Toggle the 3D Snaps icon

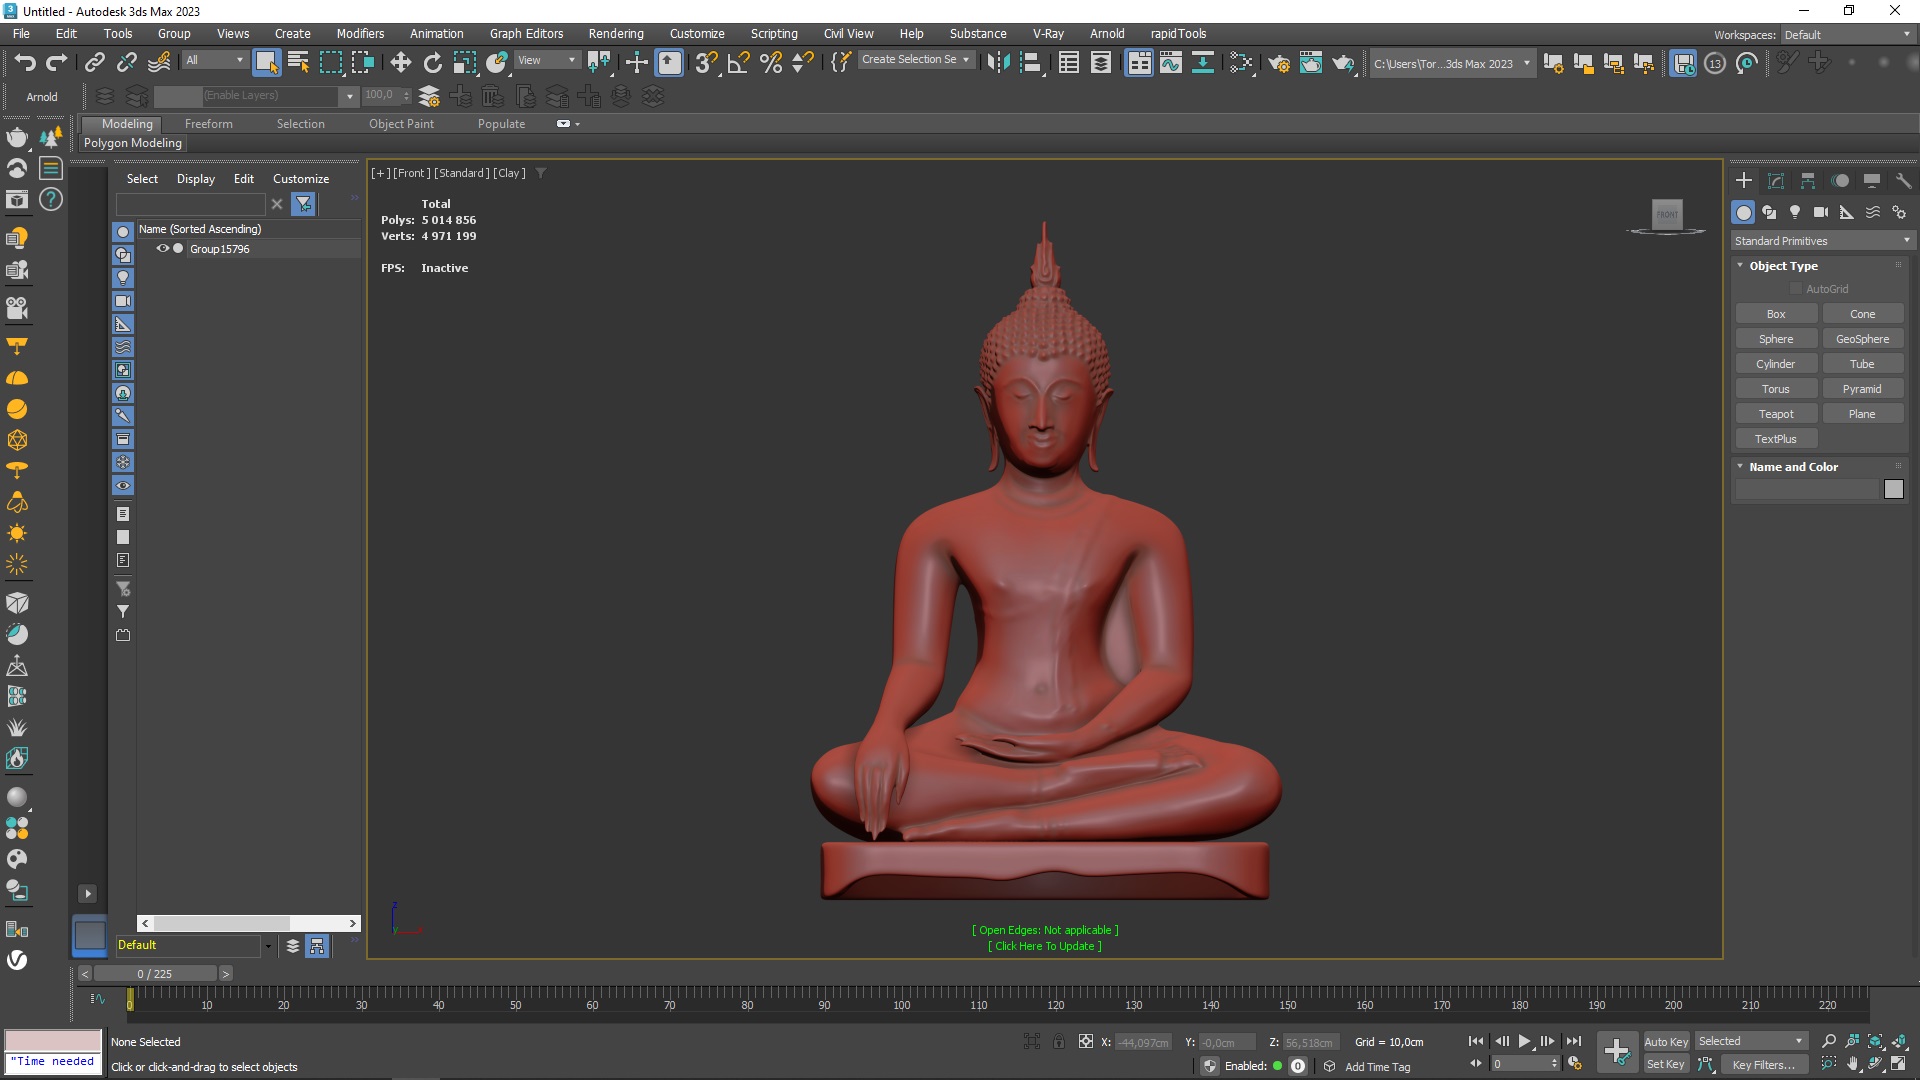point(706,63)
